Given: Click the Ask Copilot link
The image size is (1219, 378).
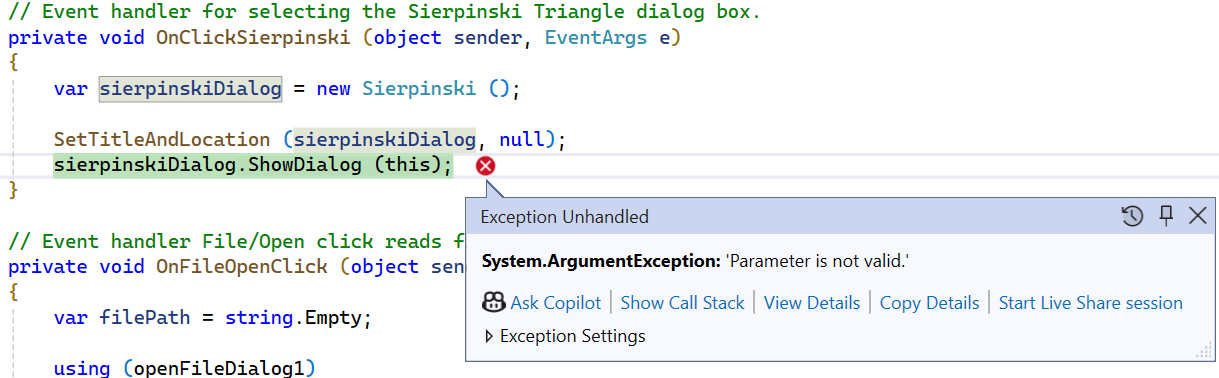Looking at the screenshot, I should click(x=556, y=303).
